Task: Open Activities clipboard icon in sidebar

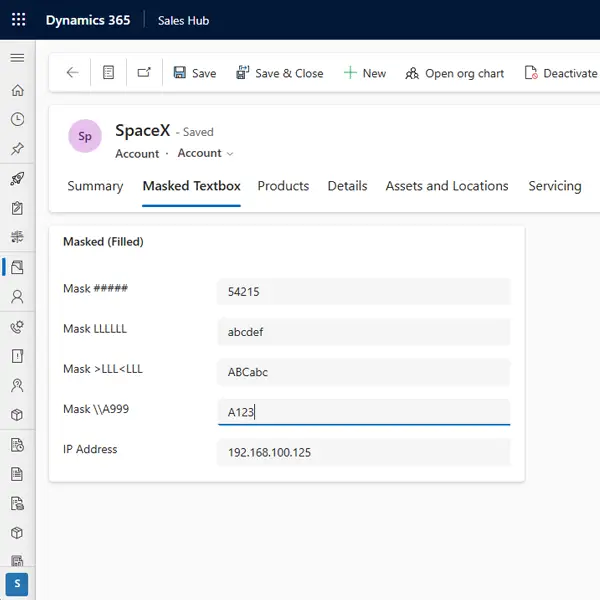Action: pyautogui.click(x=17, y=208)
